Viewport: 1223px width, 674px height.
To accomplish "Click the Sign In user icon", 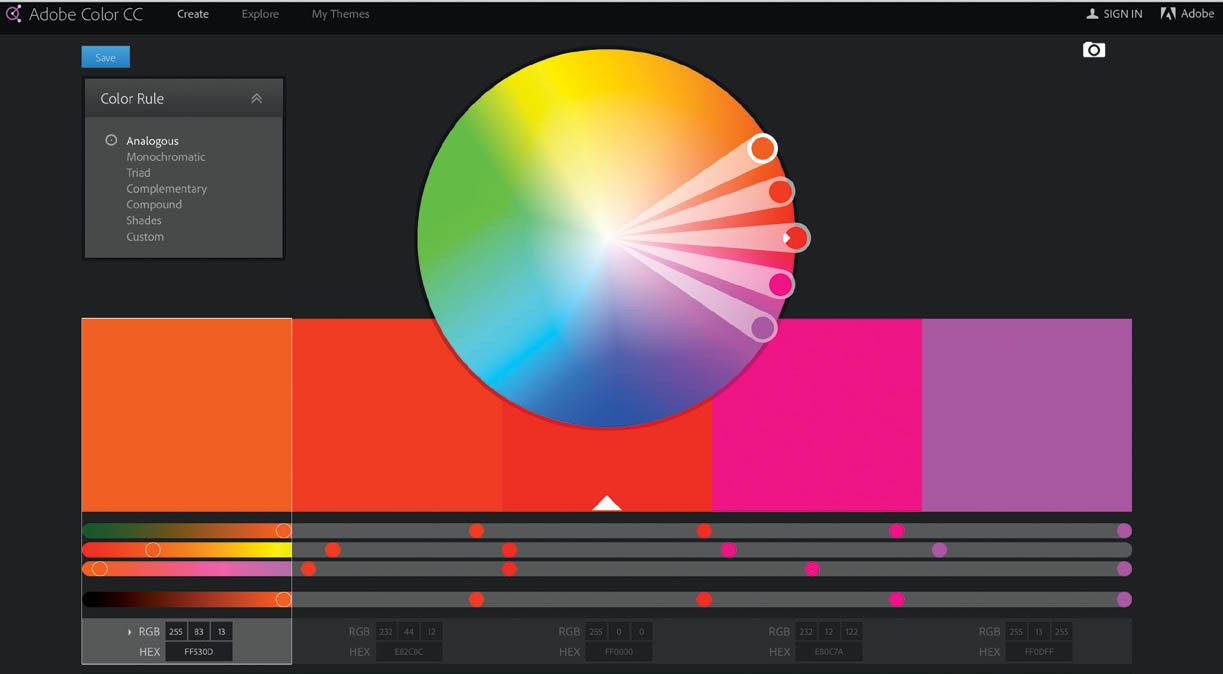I will point(1092,14).
